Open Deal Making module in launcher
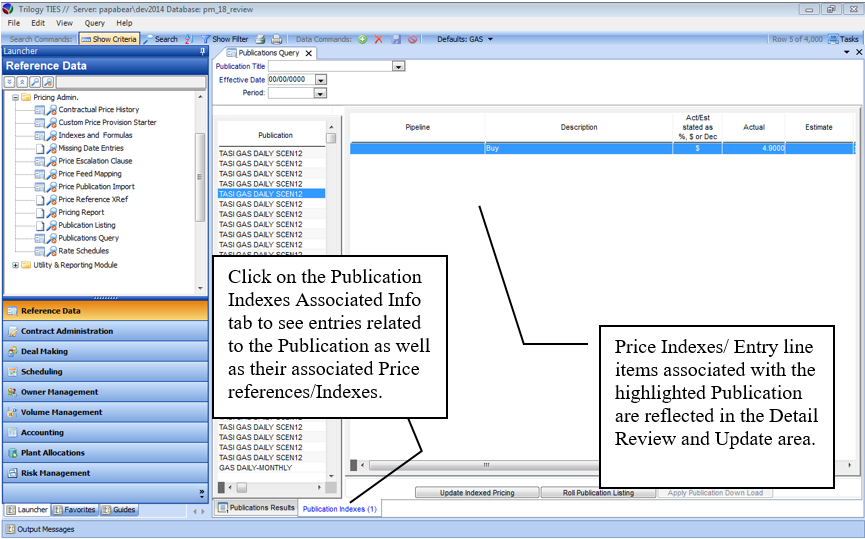 (44, 352)
